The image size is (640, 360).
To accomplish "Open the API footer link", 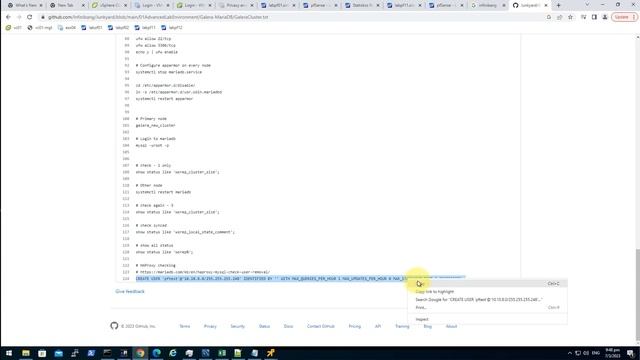I will [x=378, y=326].
